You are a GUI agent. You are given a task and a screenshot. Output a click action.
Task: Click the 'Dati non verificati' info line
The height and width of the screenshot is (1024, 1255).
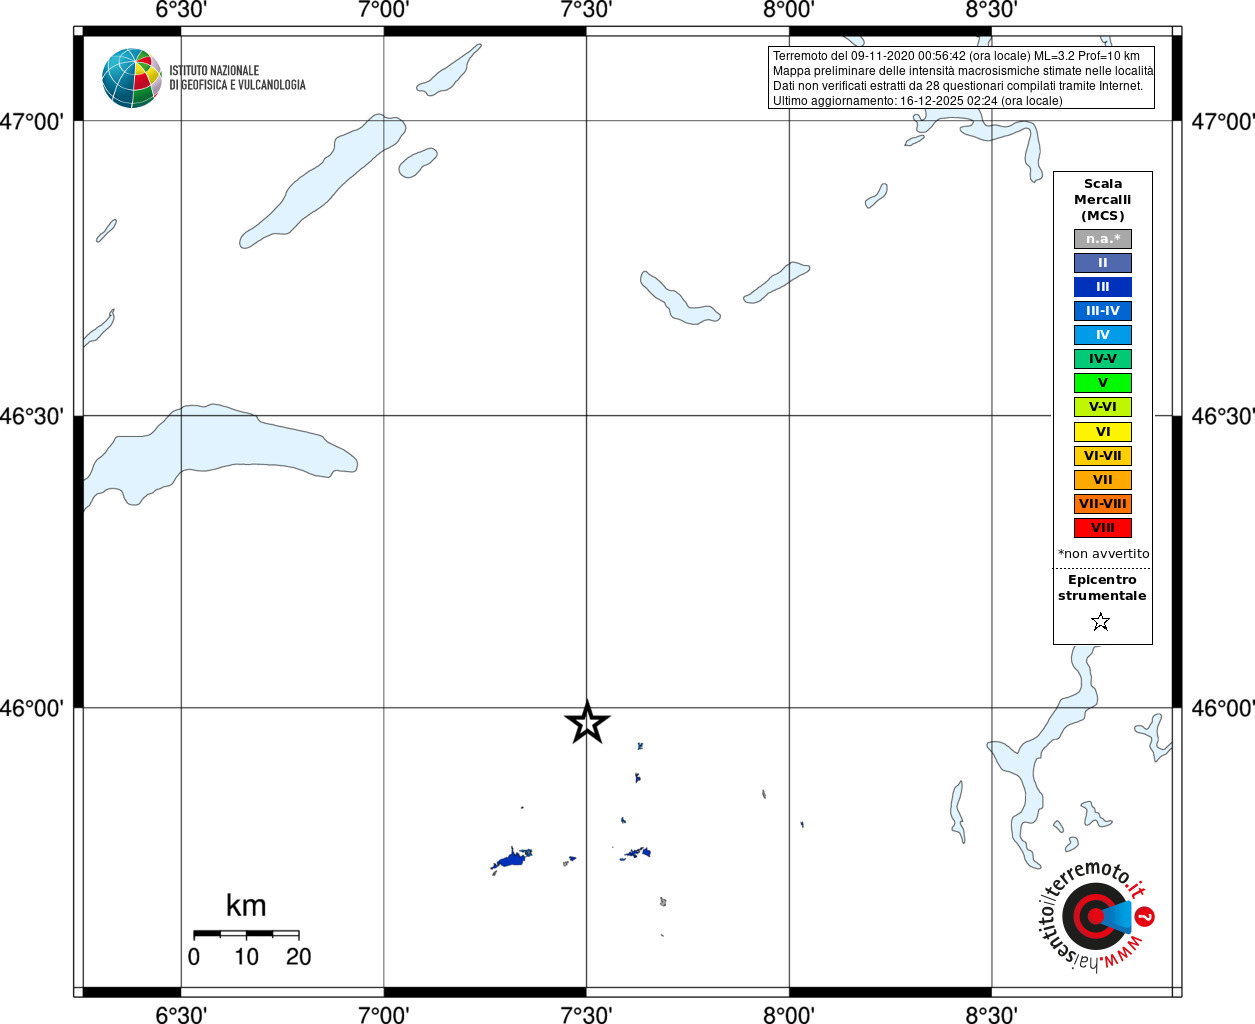point(958,86)
